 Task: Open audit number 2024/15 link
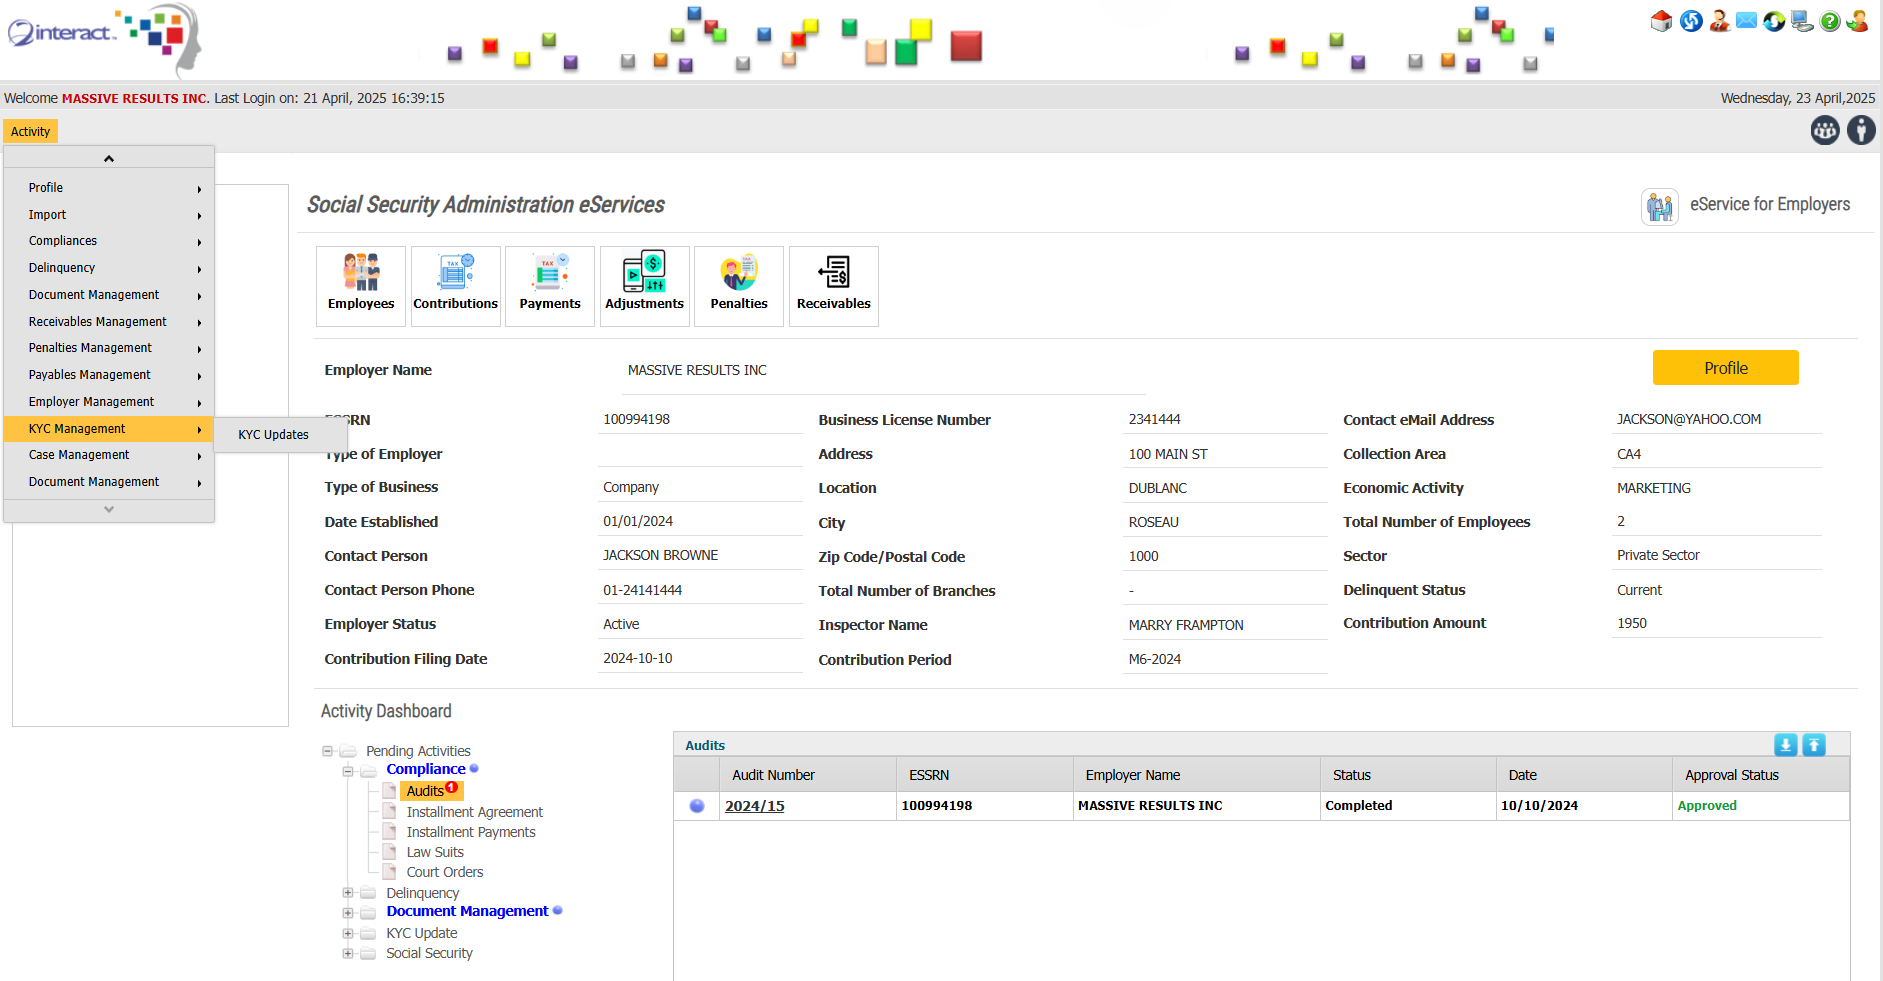click(754, 806)
